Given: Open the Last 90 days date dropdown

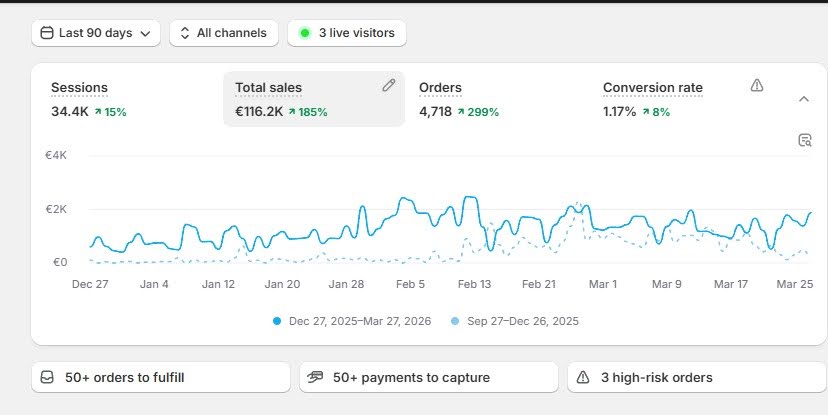Looking at the screenshot, I should pyautogui.click(x=96, y=33).
